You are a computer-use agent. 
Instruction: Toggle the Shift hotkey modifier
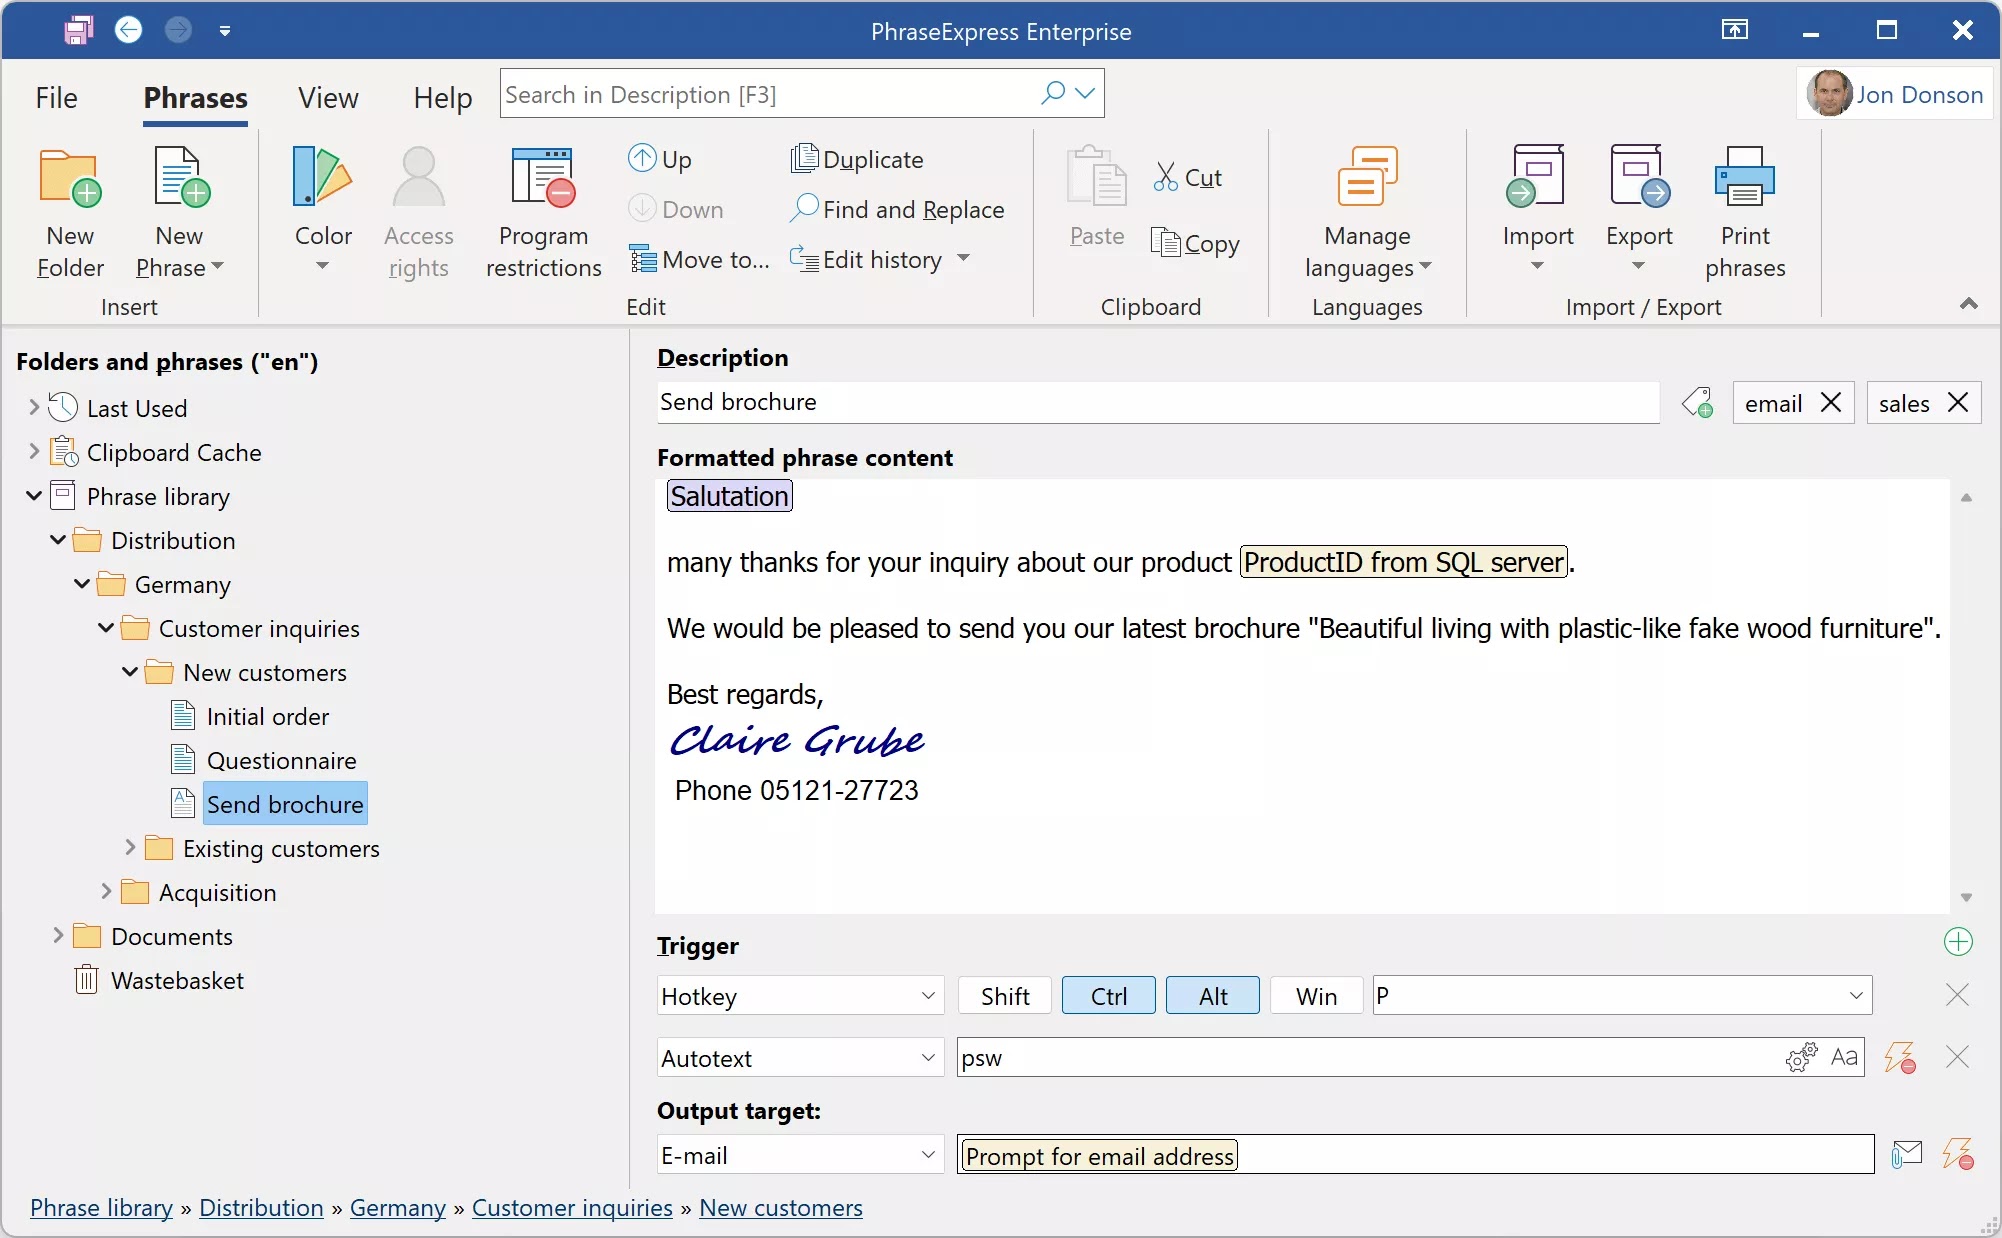point(1004,996)
